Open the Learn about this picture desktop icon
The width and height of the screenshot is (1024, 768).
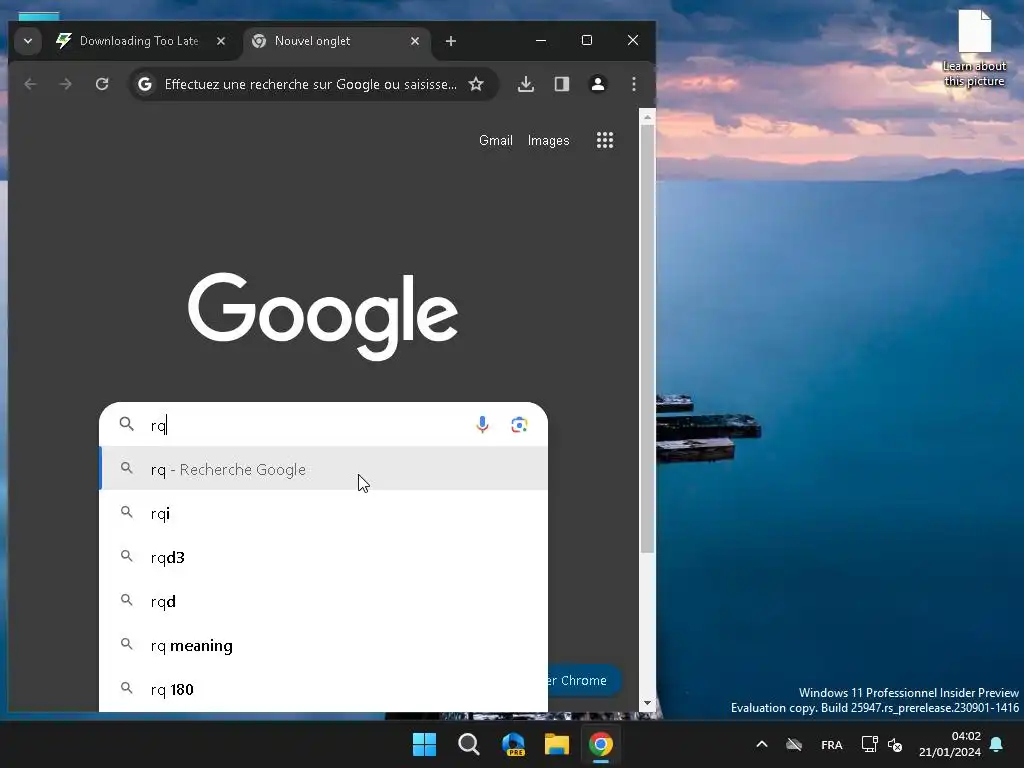pos(974,48)
